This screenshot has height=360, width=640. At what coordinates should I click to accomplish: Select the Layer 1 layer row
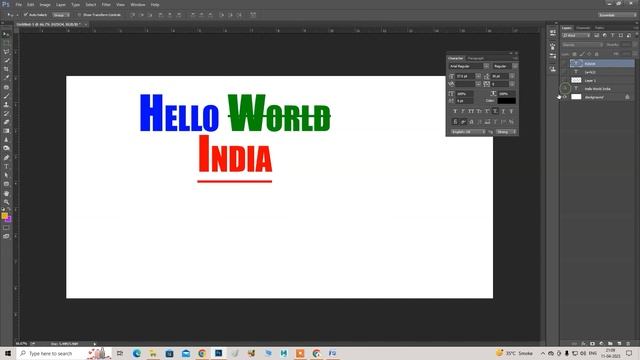[602, 80]
